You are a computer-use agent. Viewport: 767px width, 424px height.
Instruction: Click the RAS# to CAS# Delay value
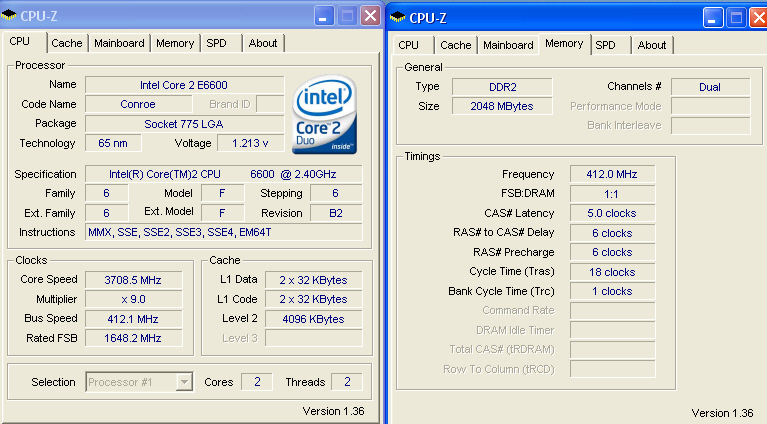[x=612, y=233]
